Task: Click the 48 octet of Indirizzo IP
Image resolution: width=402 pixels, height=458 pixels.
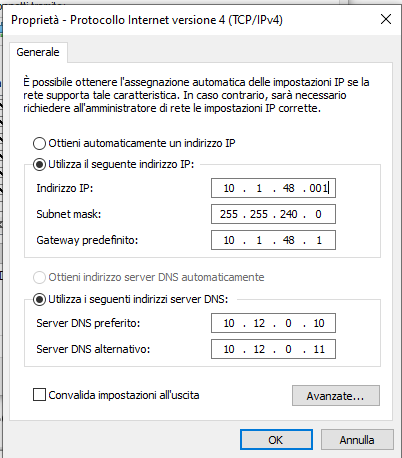Action: coord(289,188)
